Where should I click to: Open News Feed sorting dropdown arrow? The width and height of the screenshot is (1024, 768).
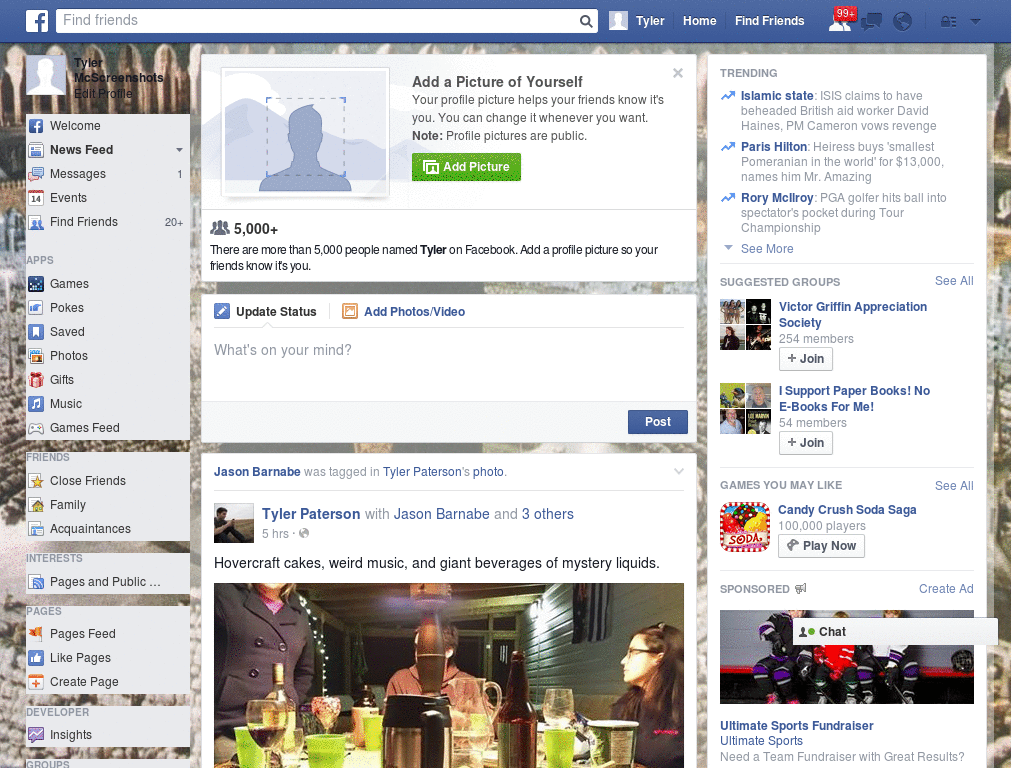click(179, 150)
